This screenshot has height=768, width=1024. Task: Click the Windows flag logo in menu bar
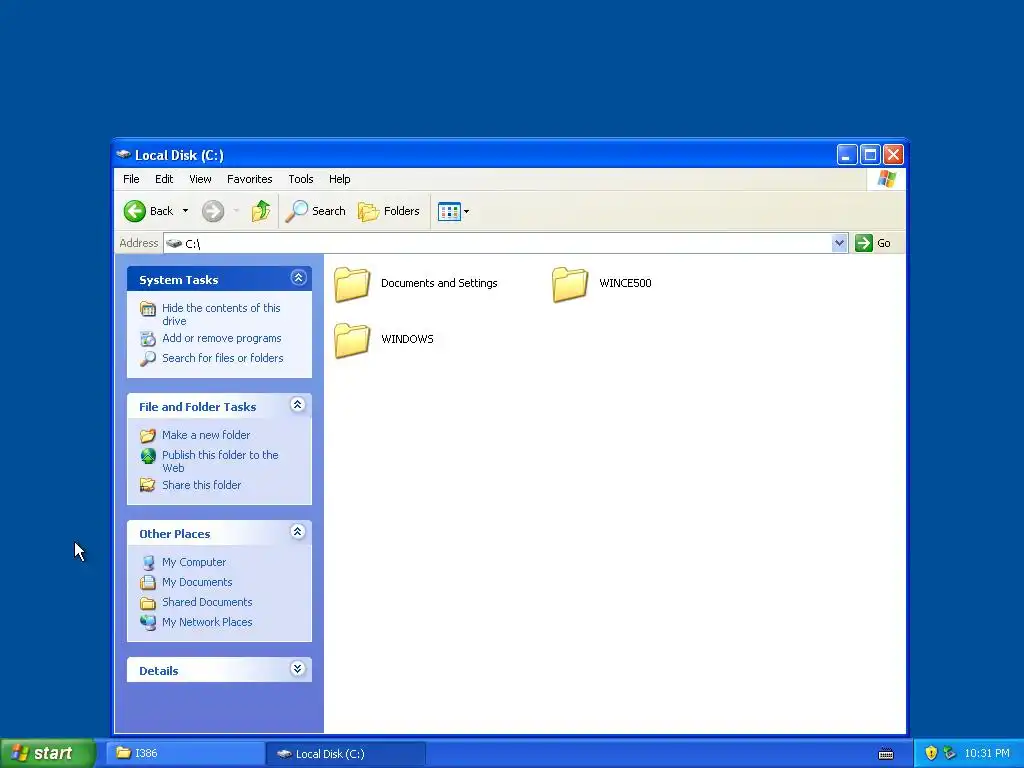coord(887,178)
